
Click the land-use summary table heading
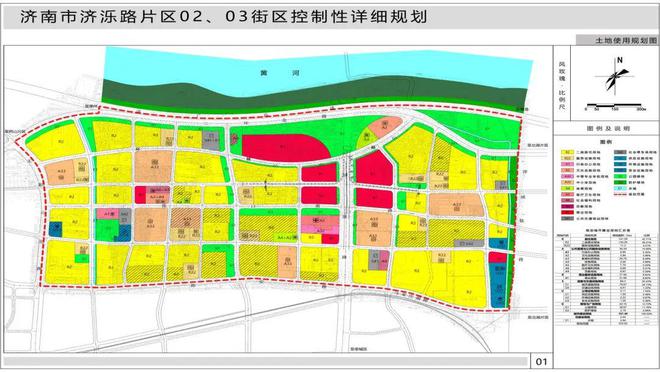(x=608, y=231)
